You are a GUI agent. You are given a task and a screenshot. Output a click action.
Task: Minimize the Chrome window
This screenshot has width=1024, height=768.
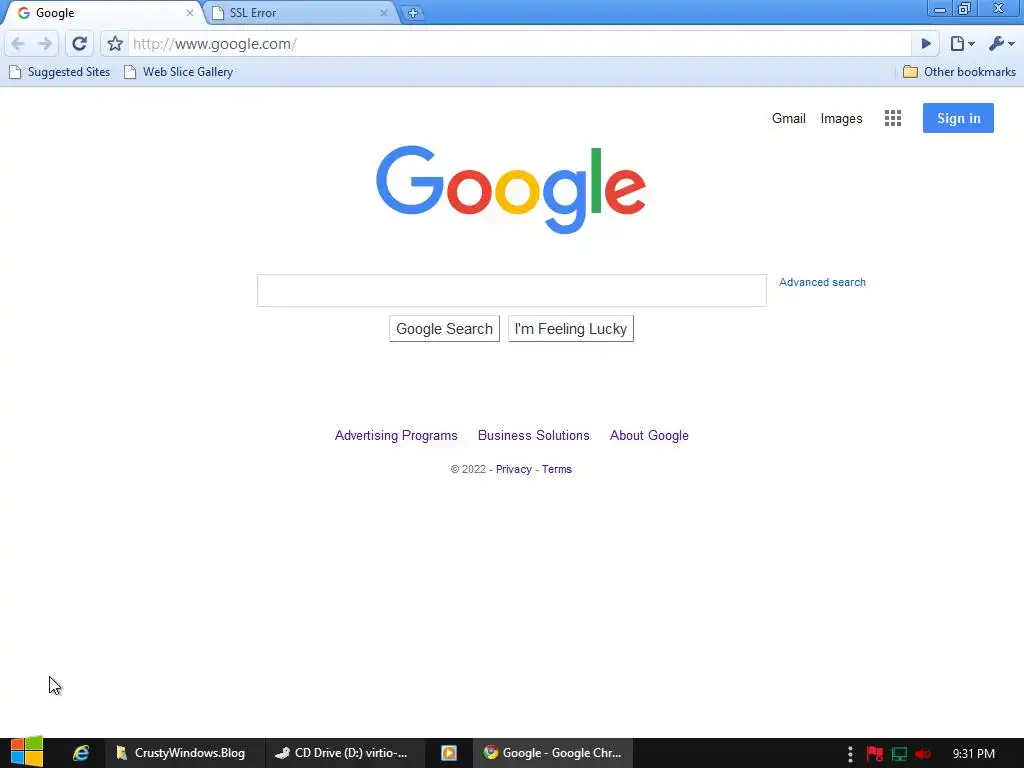(x=940, y=9)
